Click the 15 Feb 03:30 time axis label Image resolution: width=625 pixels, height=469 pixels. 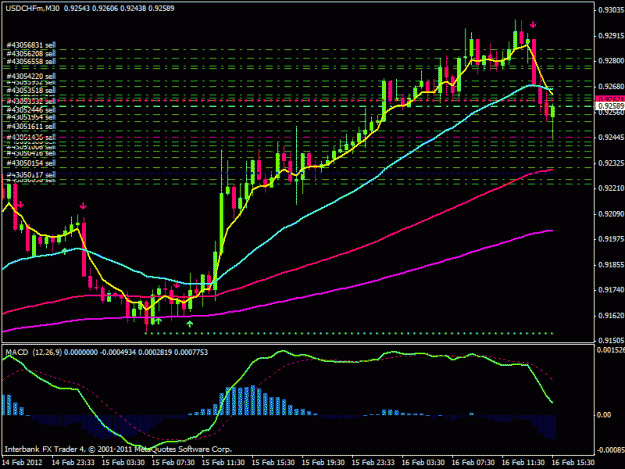(x=123, y=463)
